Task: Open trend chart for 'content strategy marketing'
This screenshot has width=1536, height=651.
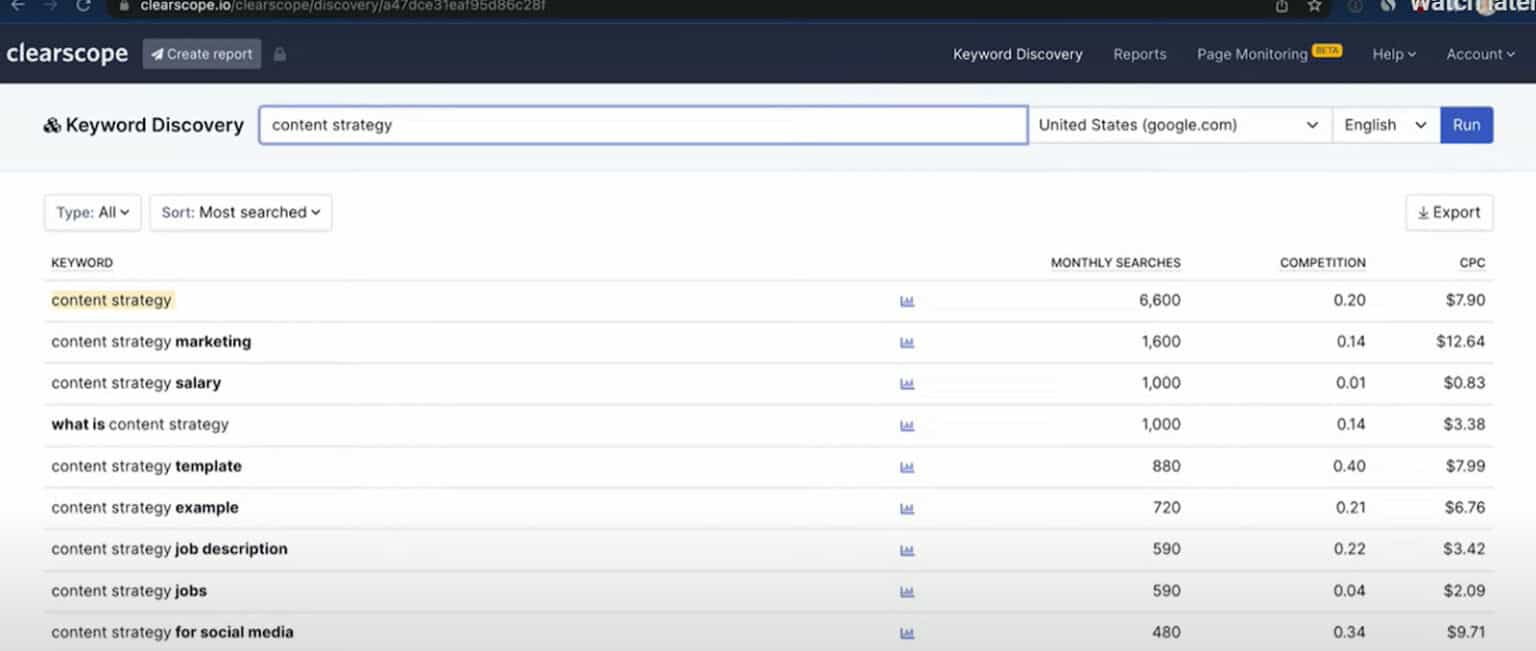Action: (x=907, y=342)
